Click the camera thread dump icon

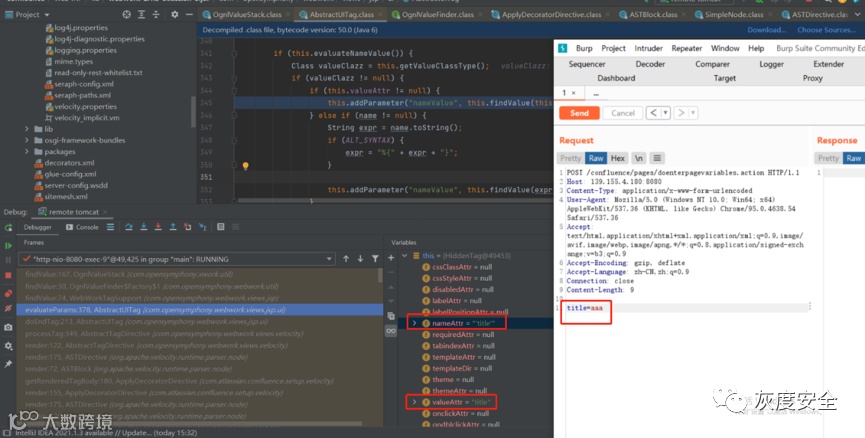click(x=8, y=327)
